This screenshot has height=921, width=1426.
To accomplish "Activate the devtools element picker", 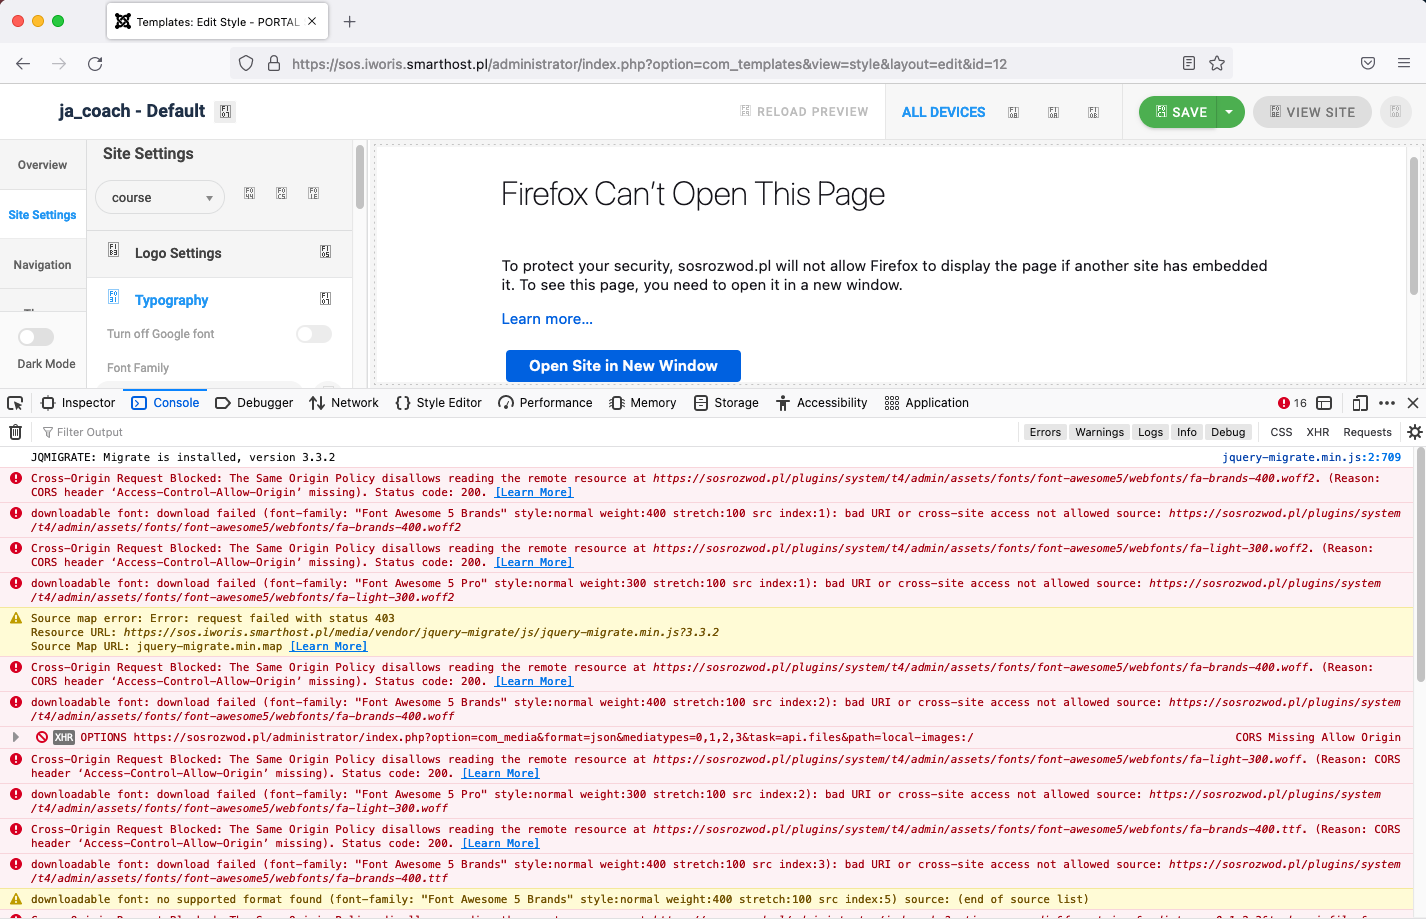I will point(15,403).
